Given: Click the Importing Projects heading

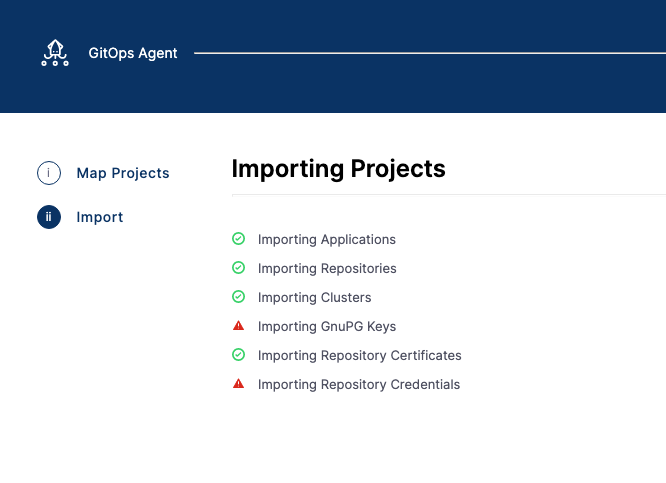Looking at the screenshot, I should (338, 168).
